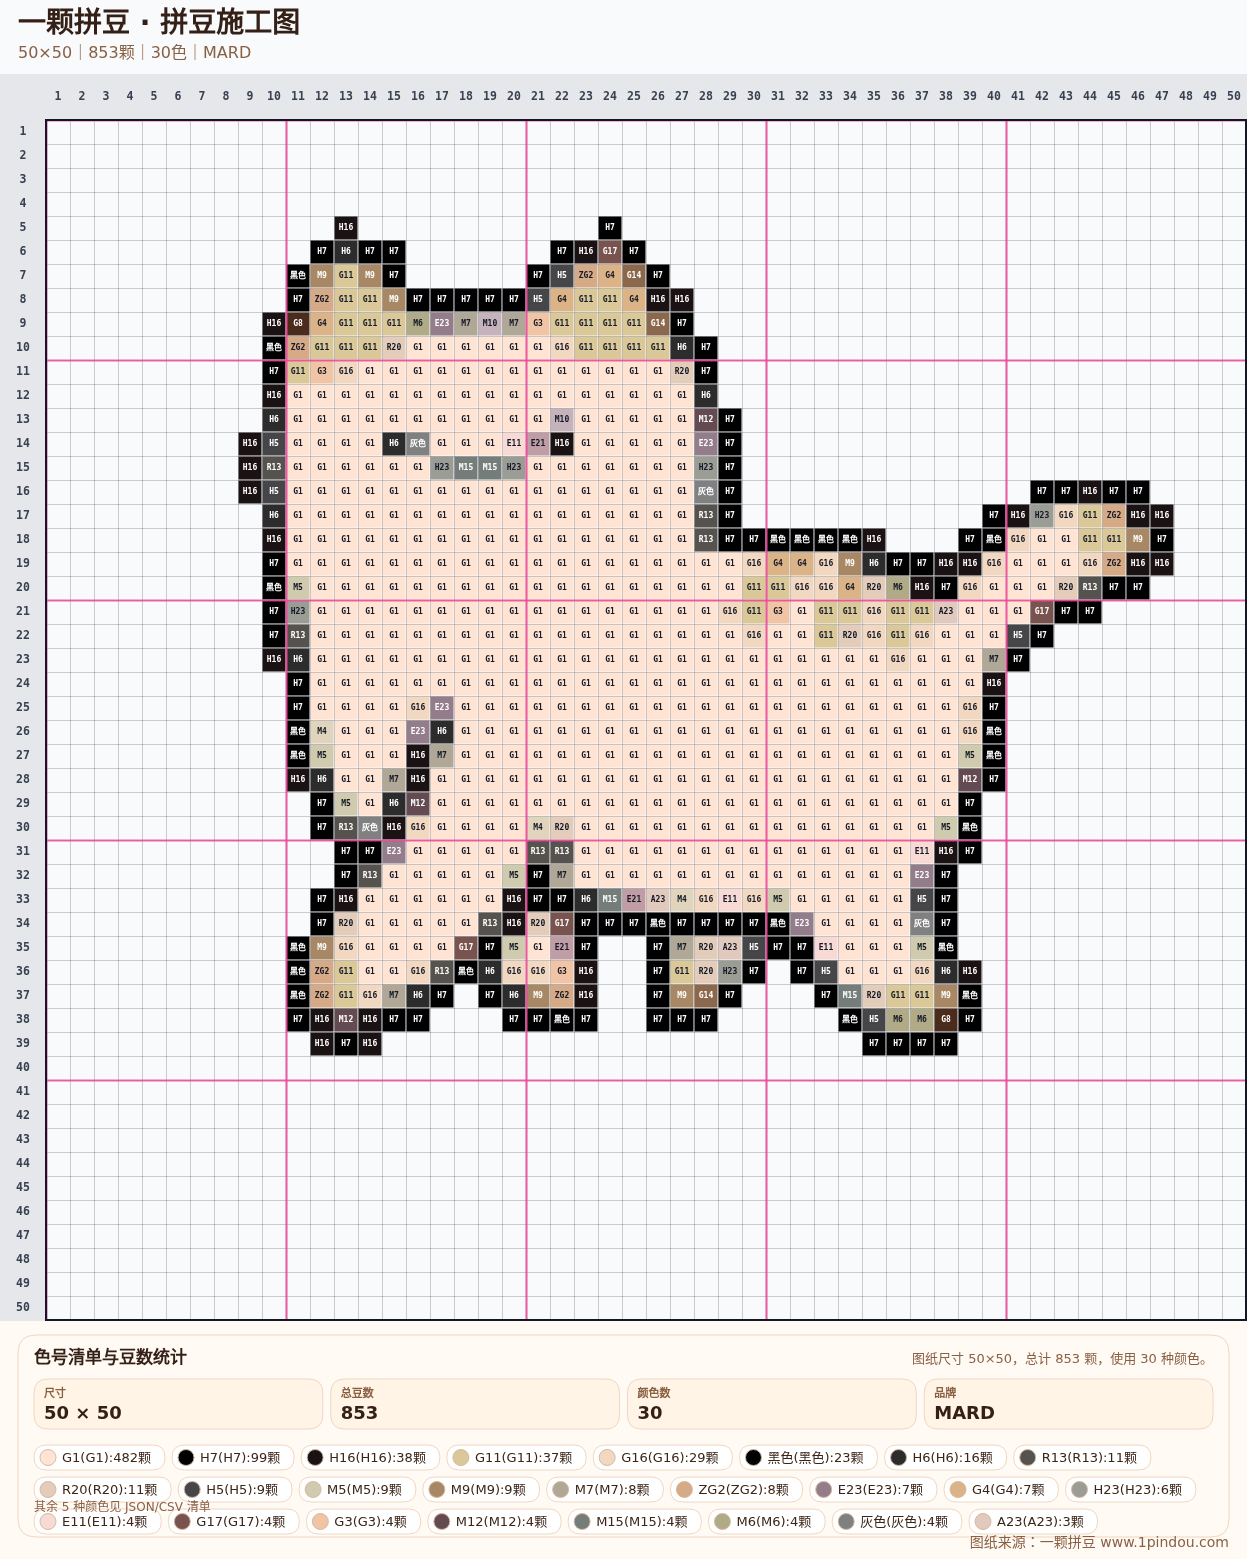
Task: Pick the M7 8颗 legend chip
Action: coord(603,1489)
